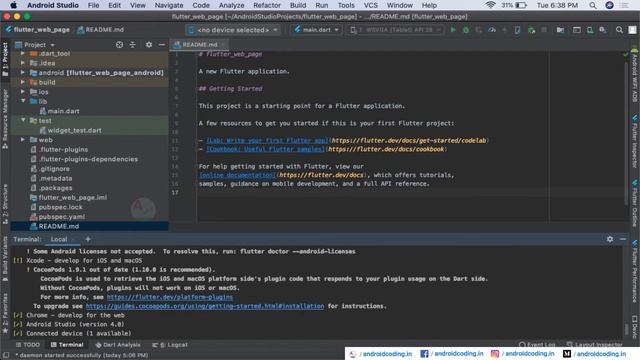Open the Terminal settings gear
Image resolution: width=640 pixels, height=360 pixels.
(609, 239)
